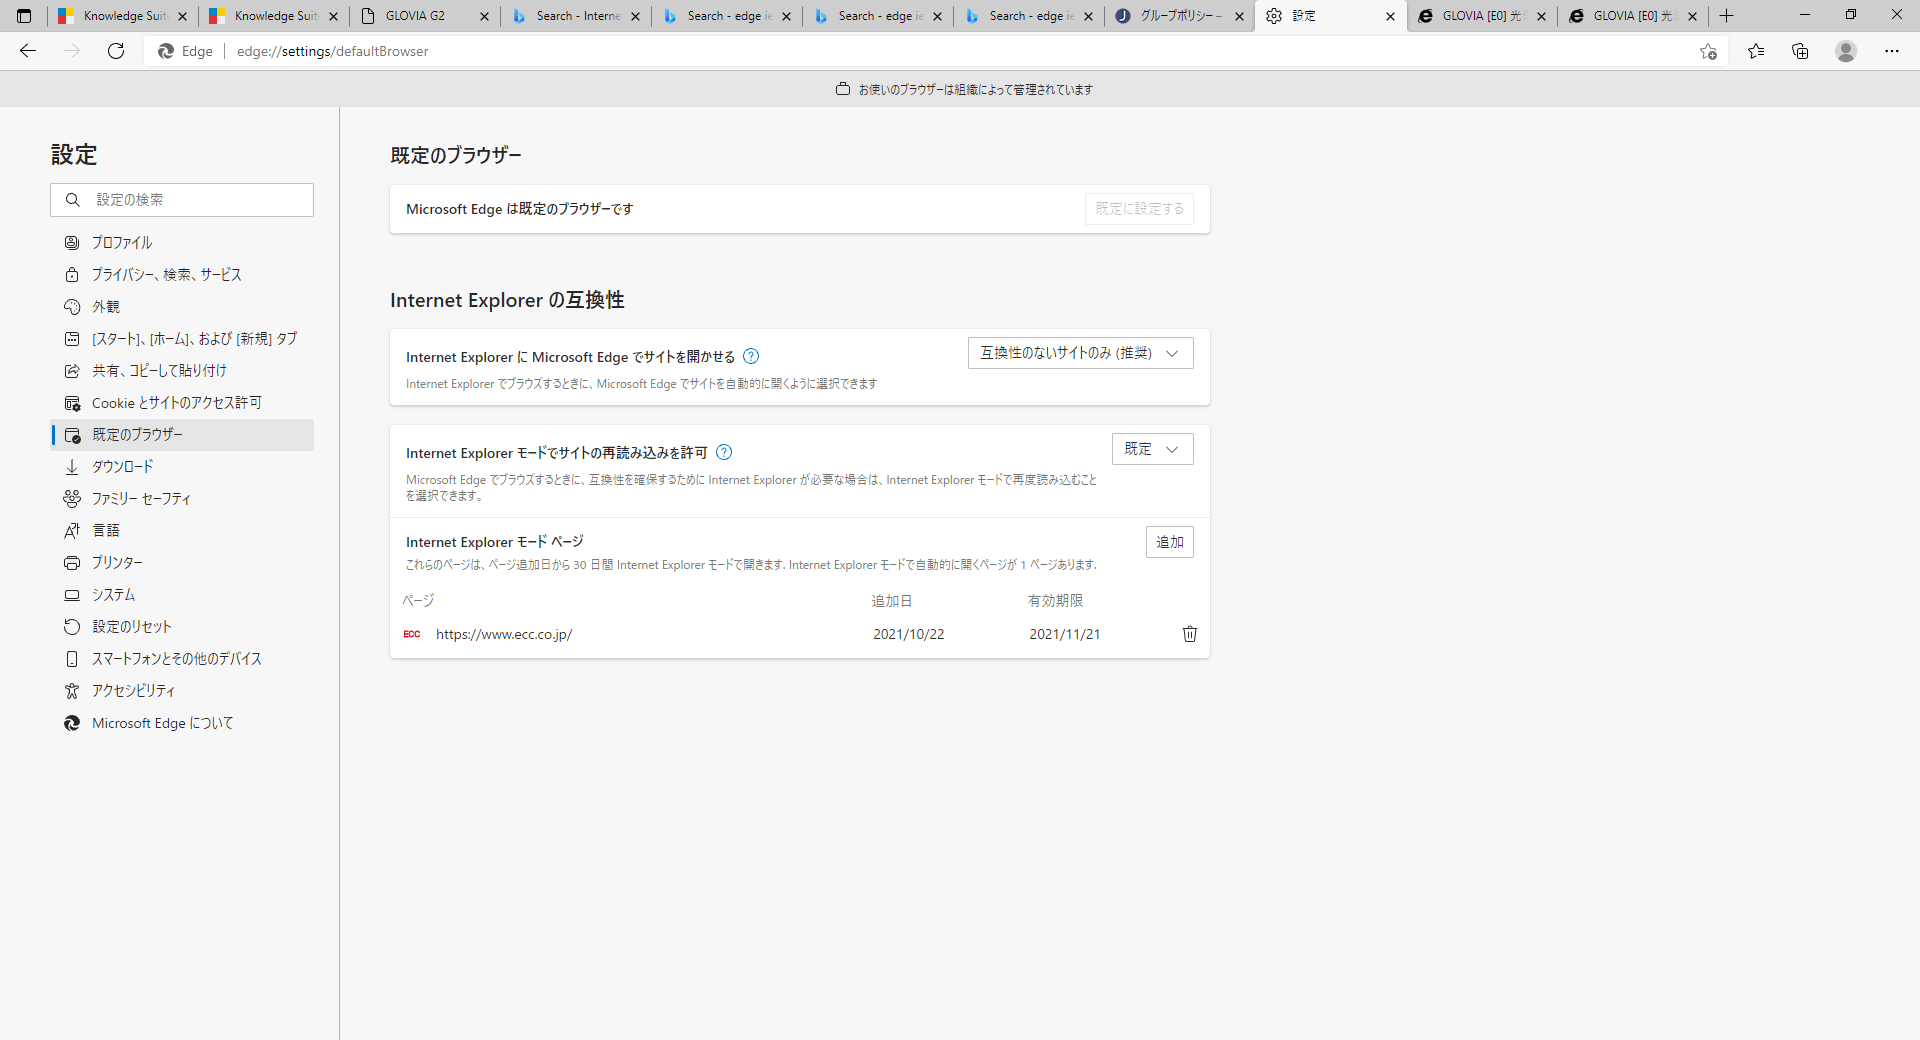Open a new tab with plus icon

(1726, 16)
